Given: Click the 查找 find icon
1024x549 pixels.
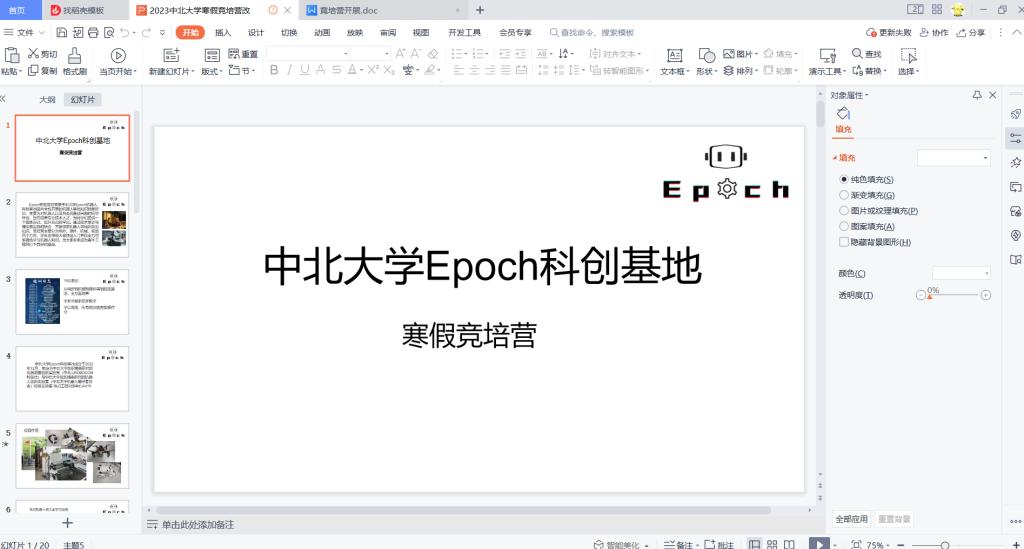Looking at the screenshot, I should click(x=866, y=54).
